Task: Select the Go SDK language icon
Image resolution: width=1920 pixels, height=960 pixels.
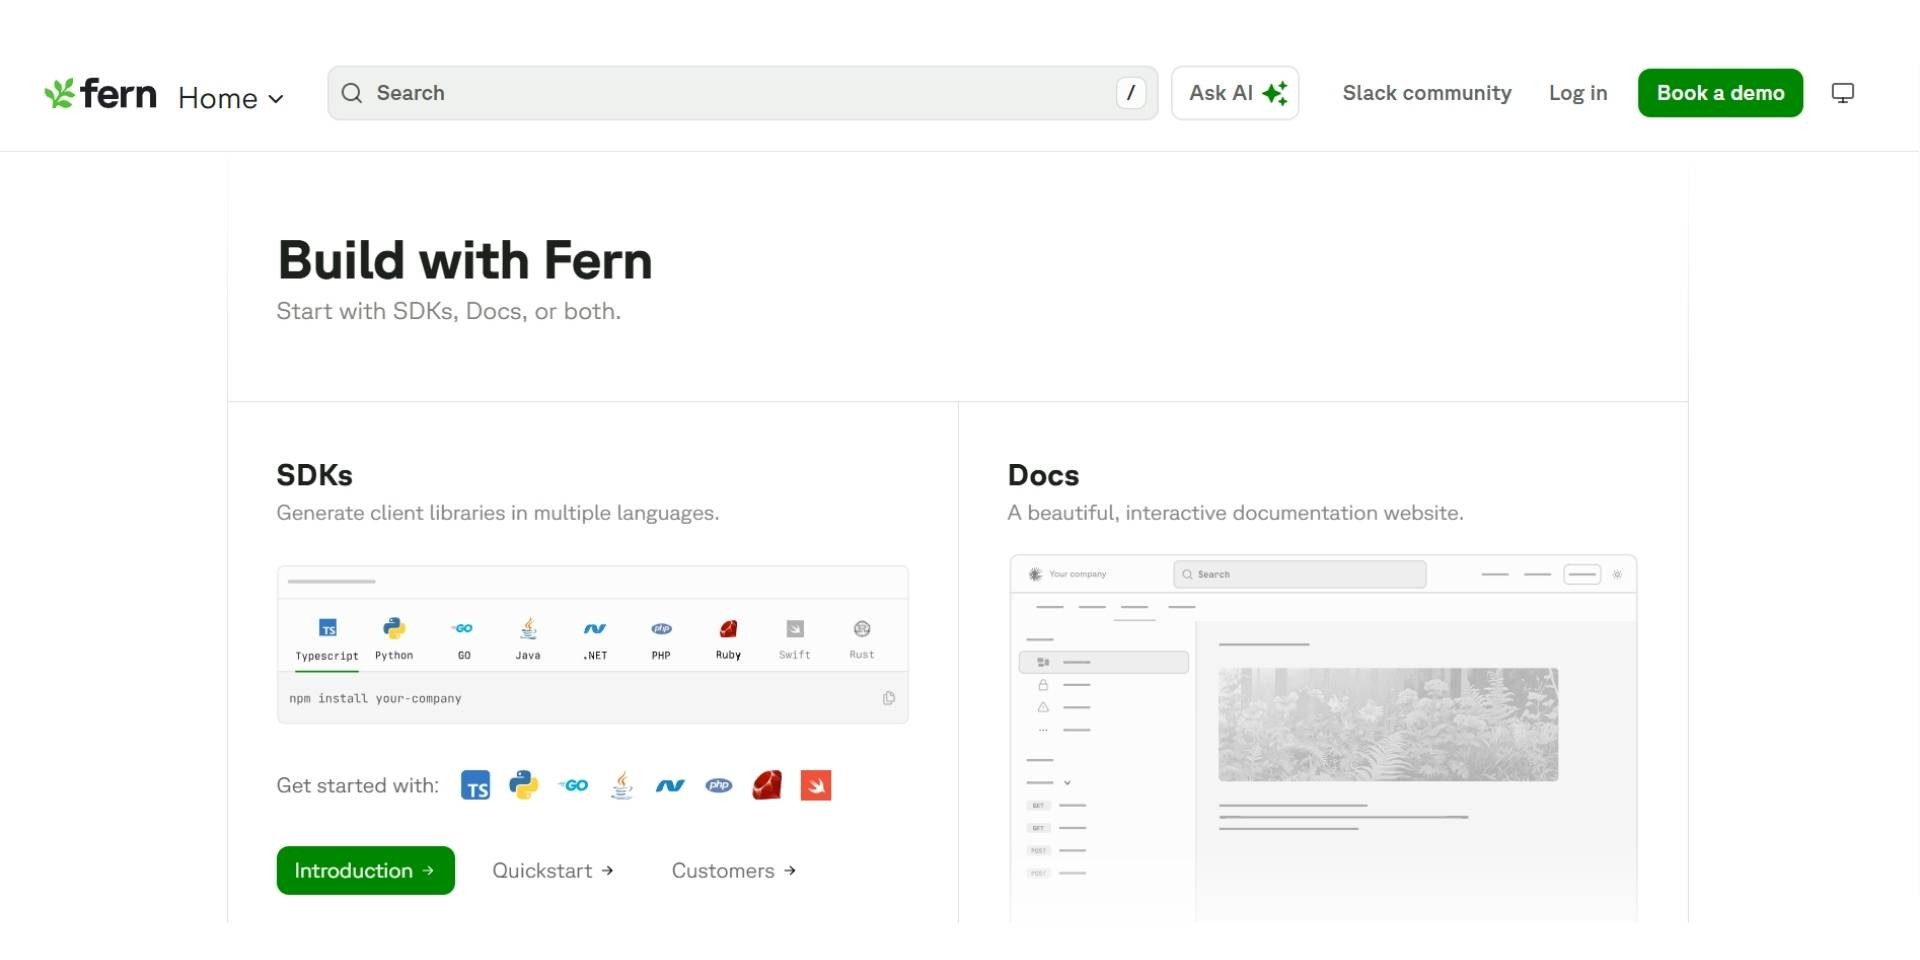Action: point(462,637)
